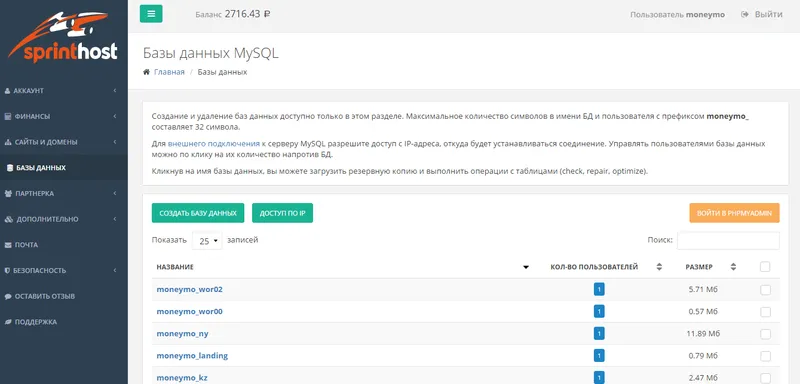Click the Sprinthost logo
Screen dimensions: 800x384
(x=63, y=37)
